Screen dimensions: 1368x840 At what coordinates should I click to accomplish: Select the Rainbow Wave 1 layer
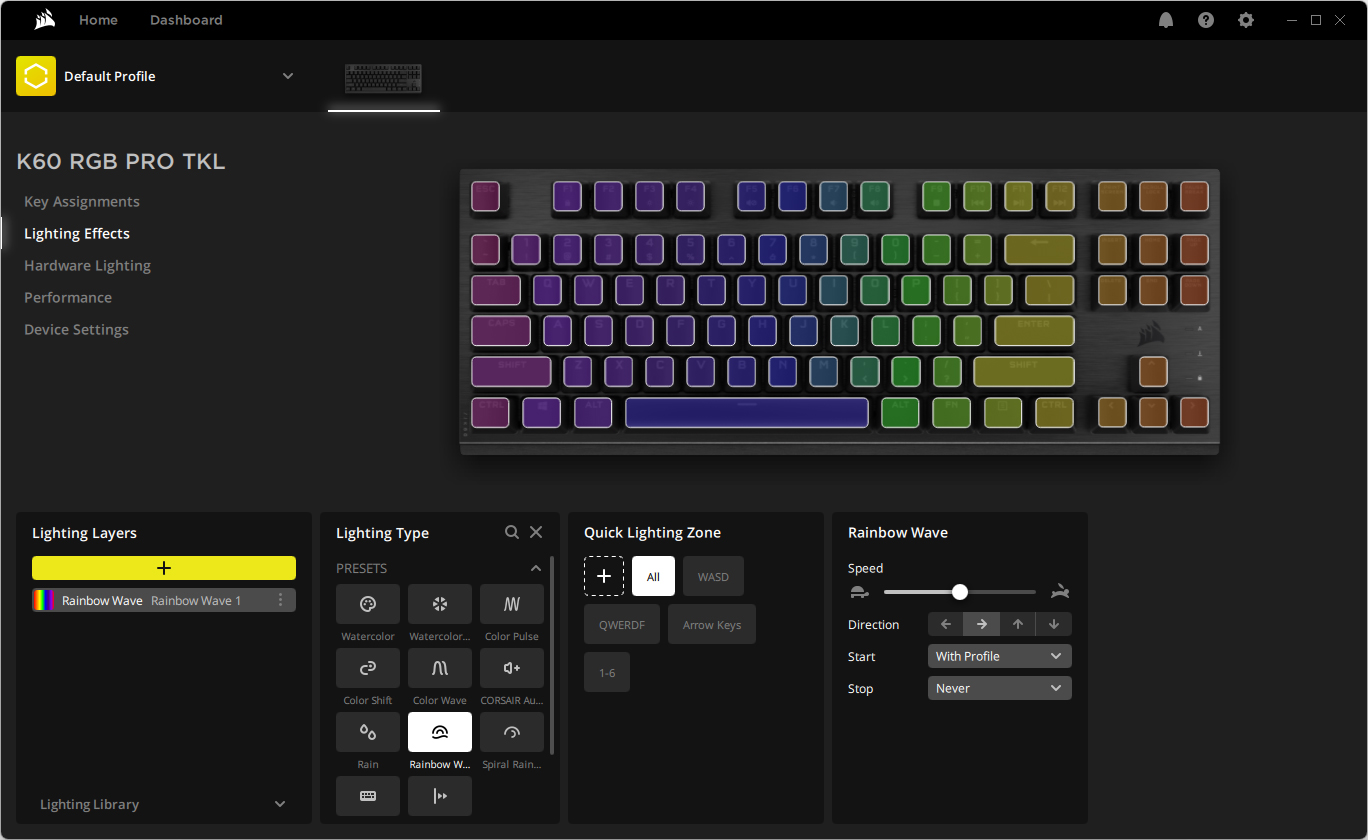tap(164, 600)
